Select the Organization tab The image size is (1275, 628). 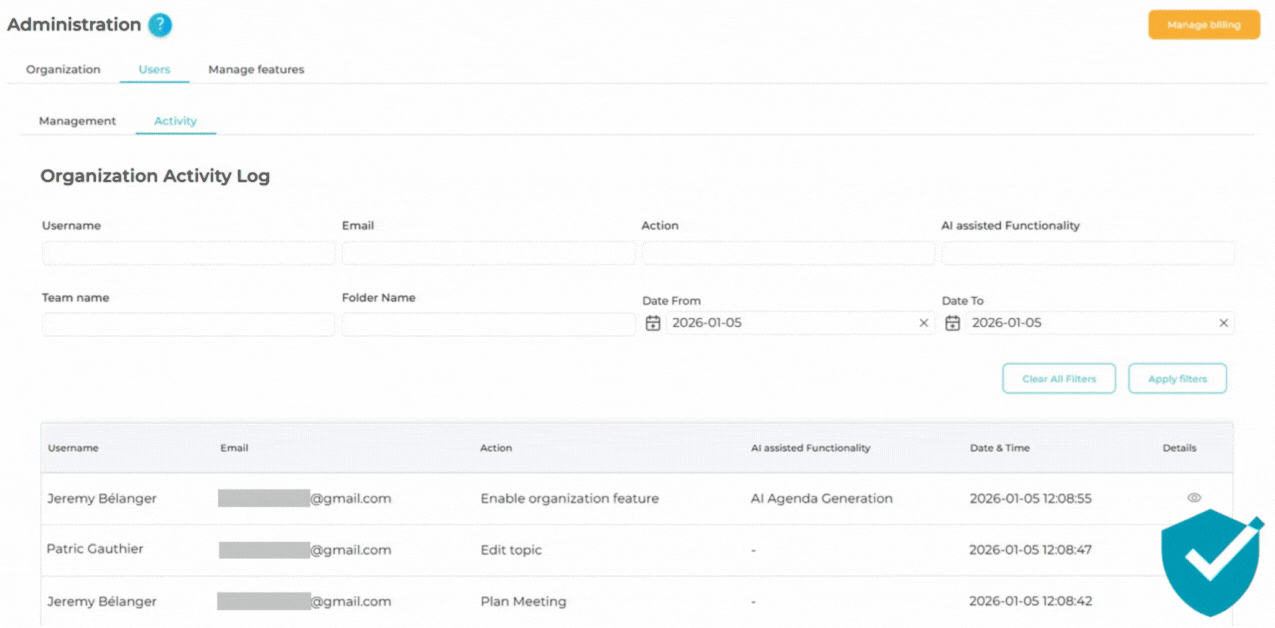[63, 69]
